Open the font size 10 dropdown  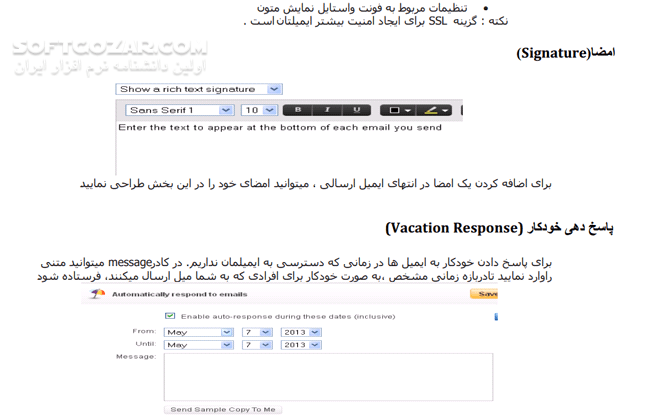pos(259,110)
